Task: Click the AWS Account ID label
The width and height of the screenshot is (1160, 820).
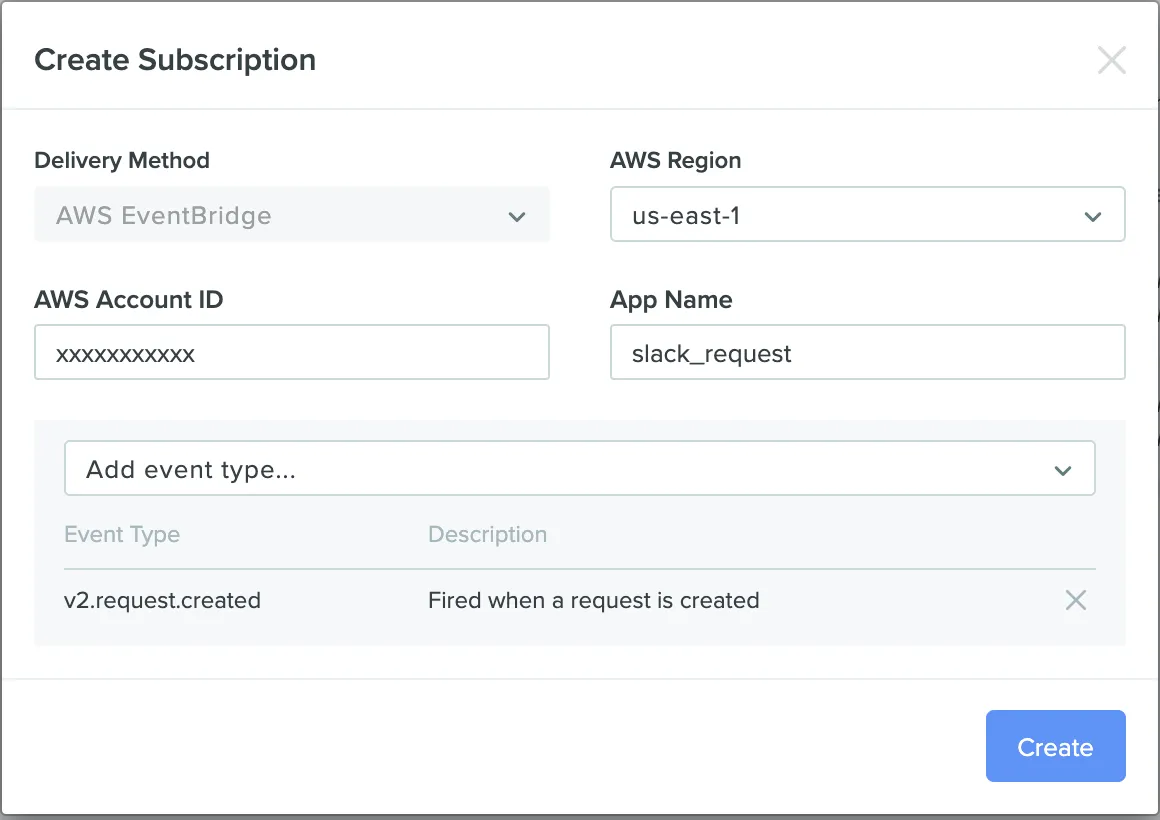Action: click(129, 299)
